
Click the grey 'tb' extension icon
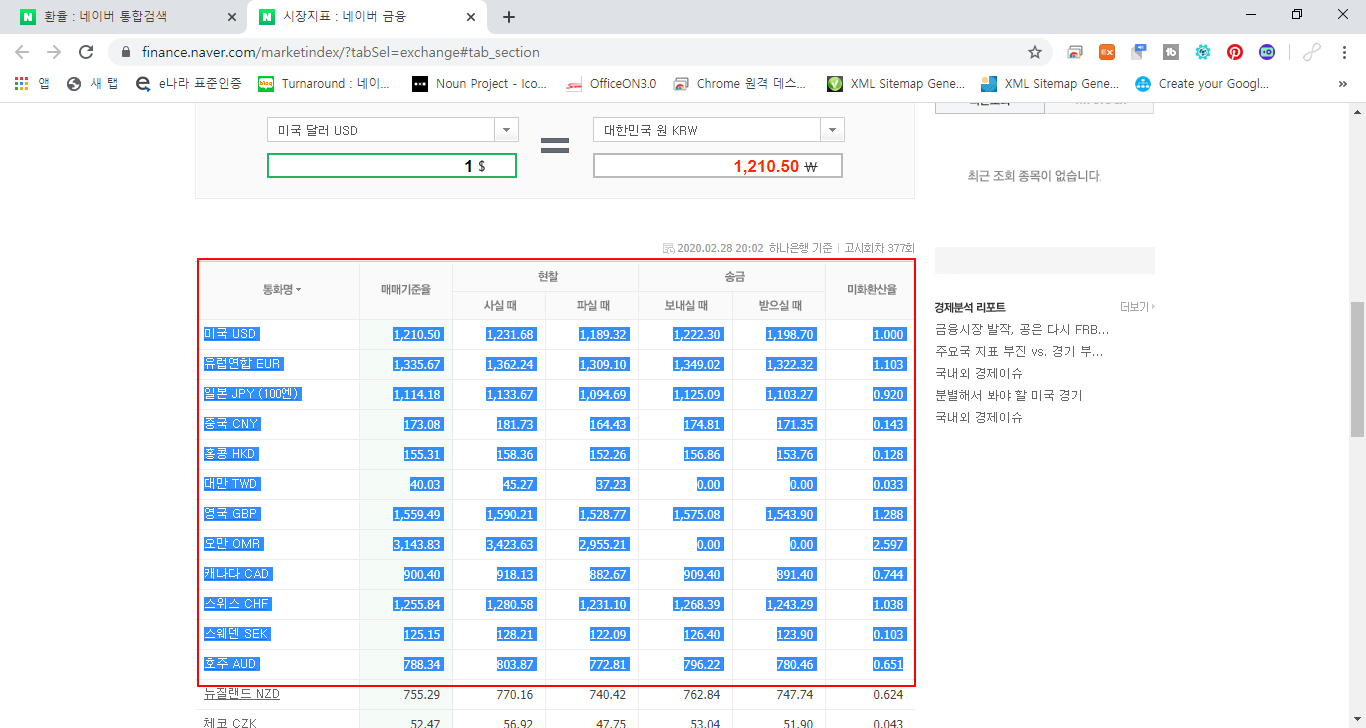click(x=1171, y=52)
